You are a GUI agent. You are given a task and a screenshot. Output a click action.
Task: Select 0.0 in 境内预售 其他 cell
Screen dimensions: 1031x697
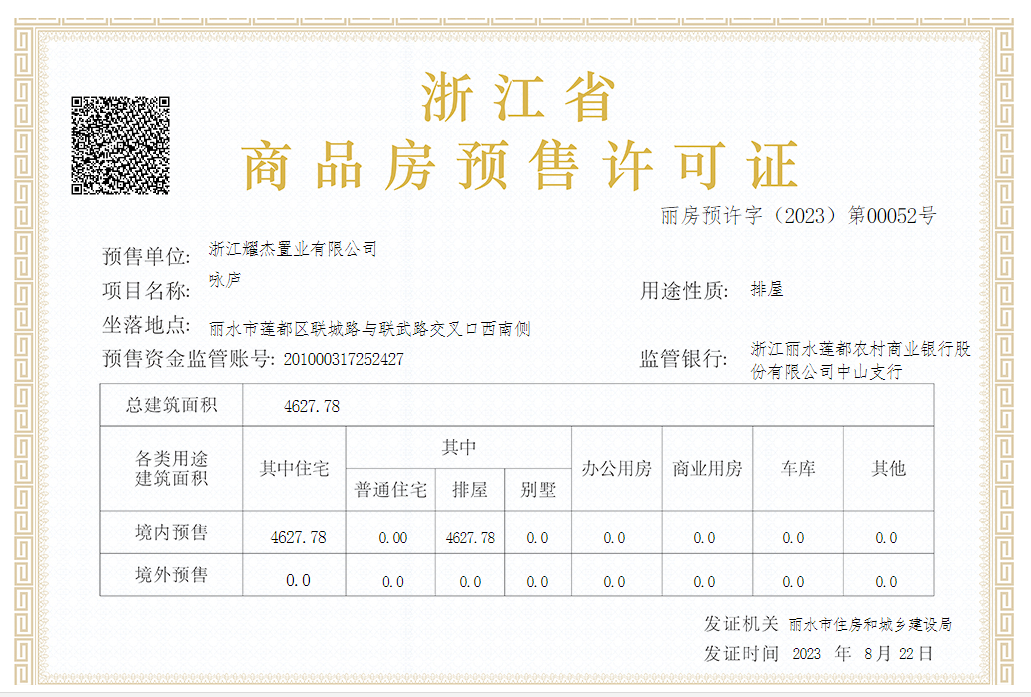click(886, 538)
